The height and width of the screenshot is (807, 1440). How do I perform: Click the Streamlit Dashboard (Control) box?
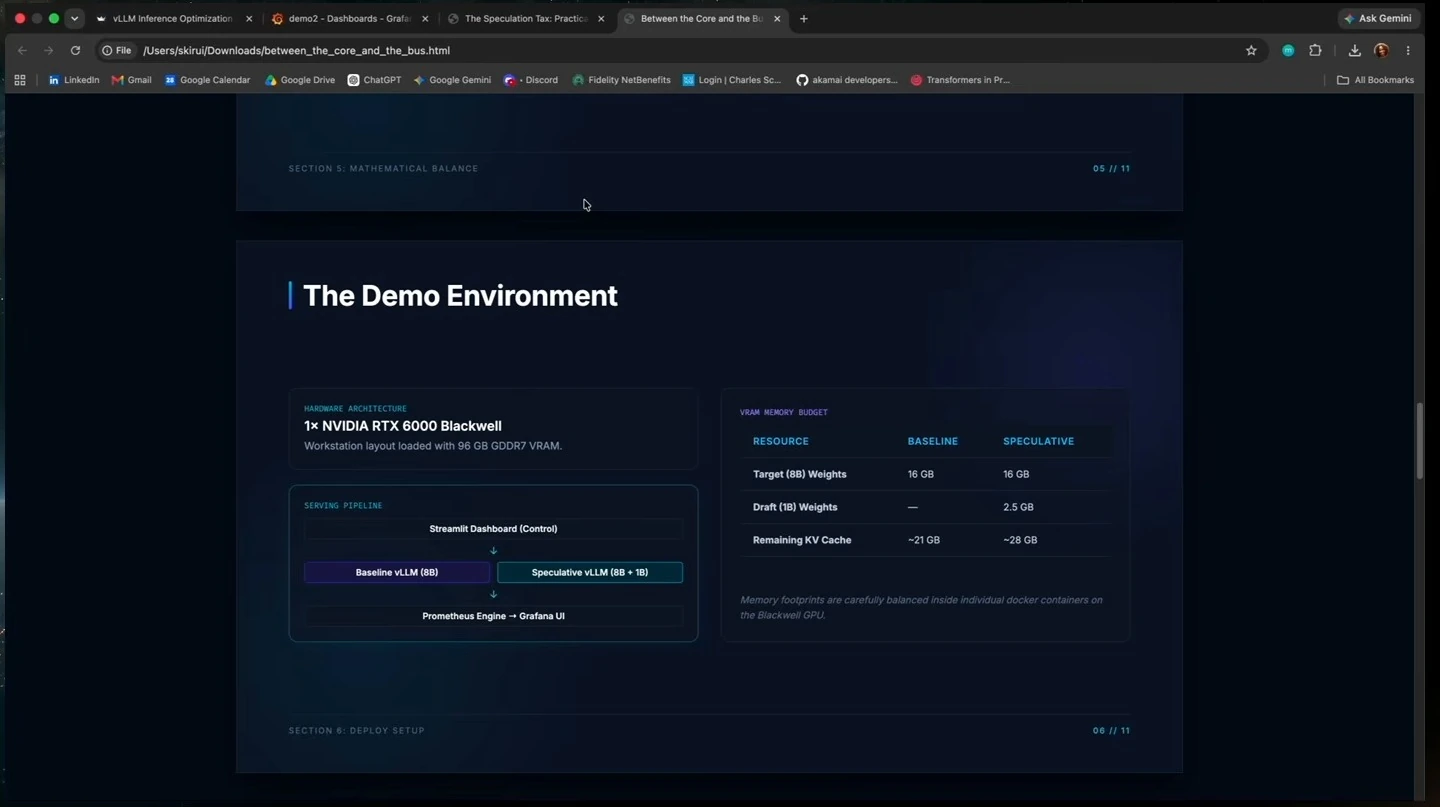click(493, 528)
